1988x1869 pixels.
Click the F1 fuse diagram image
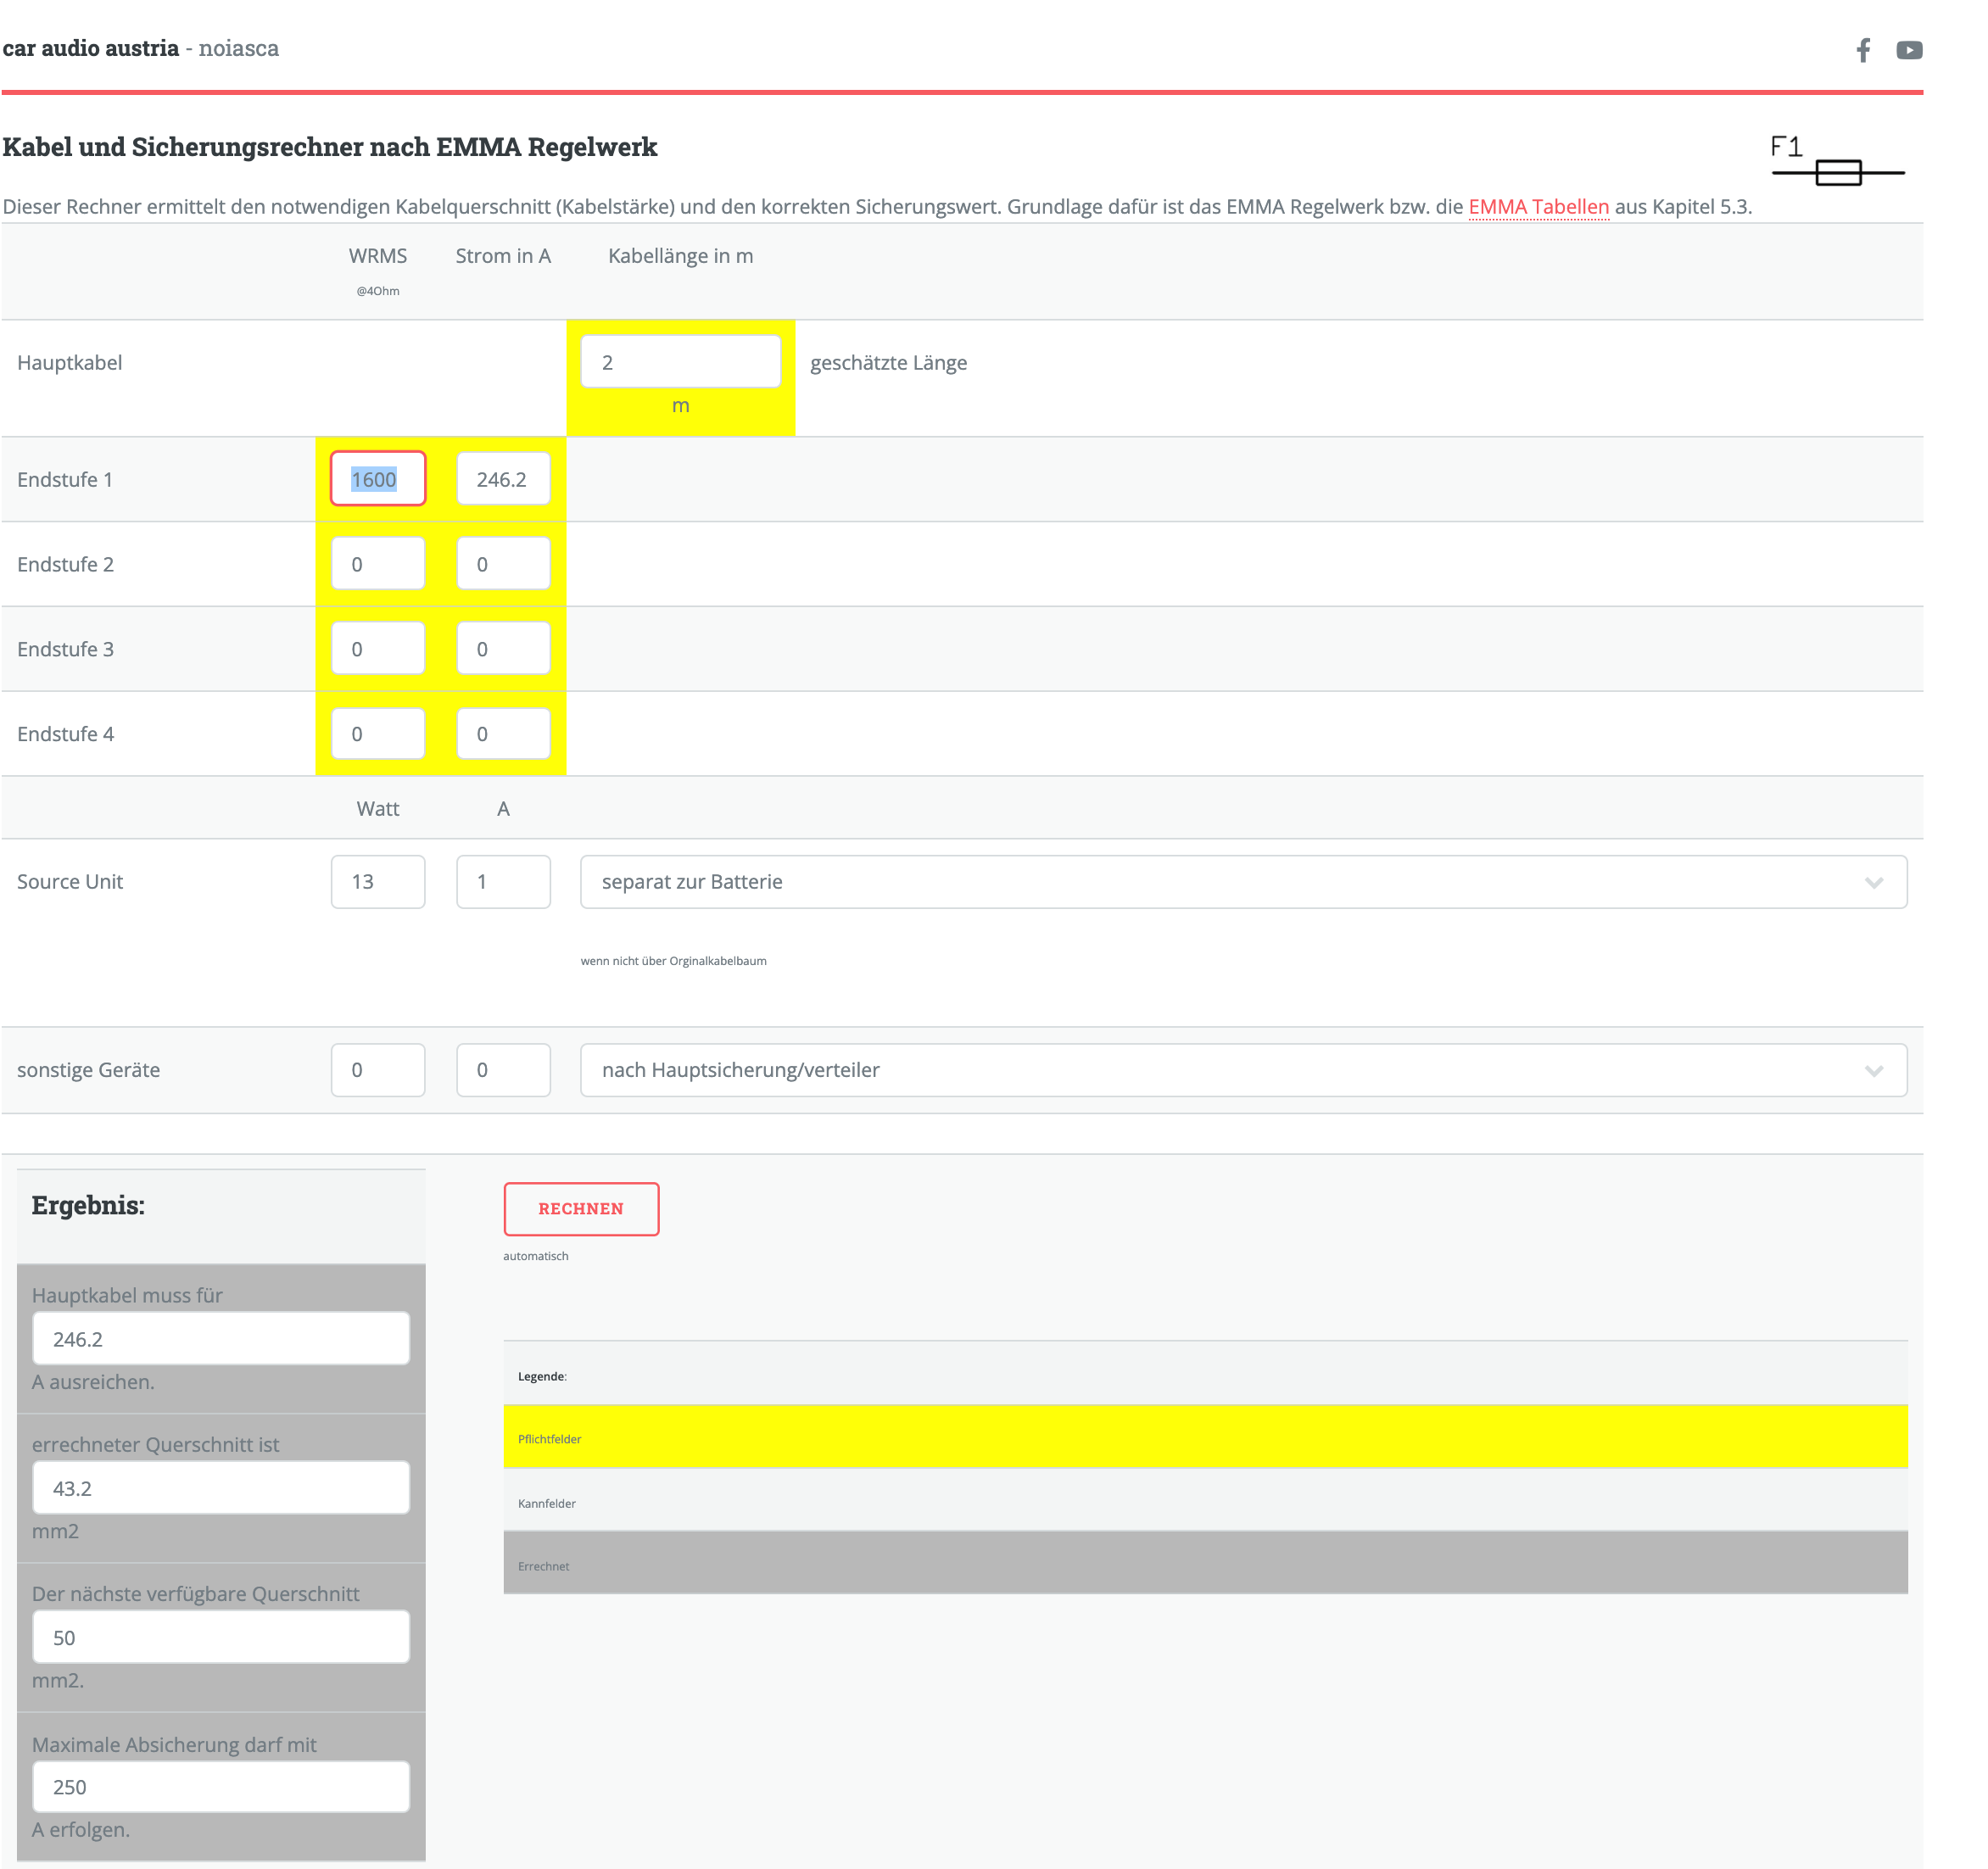click(1836, 162)
